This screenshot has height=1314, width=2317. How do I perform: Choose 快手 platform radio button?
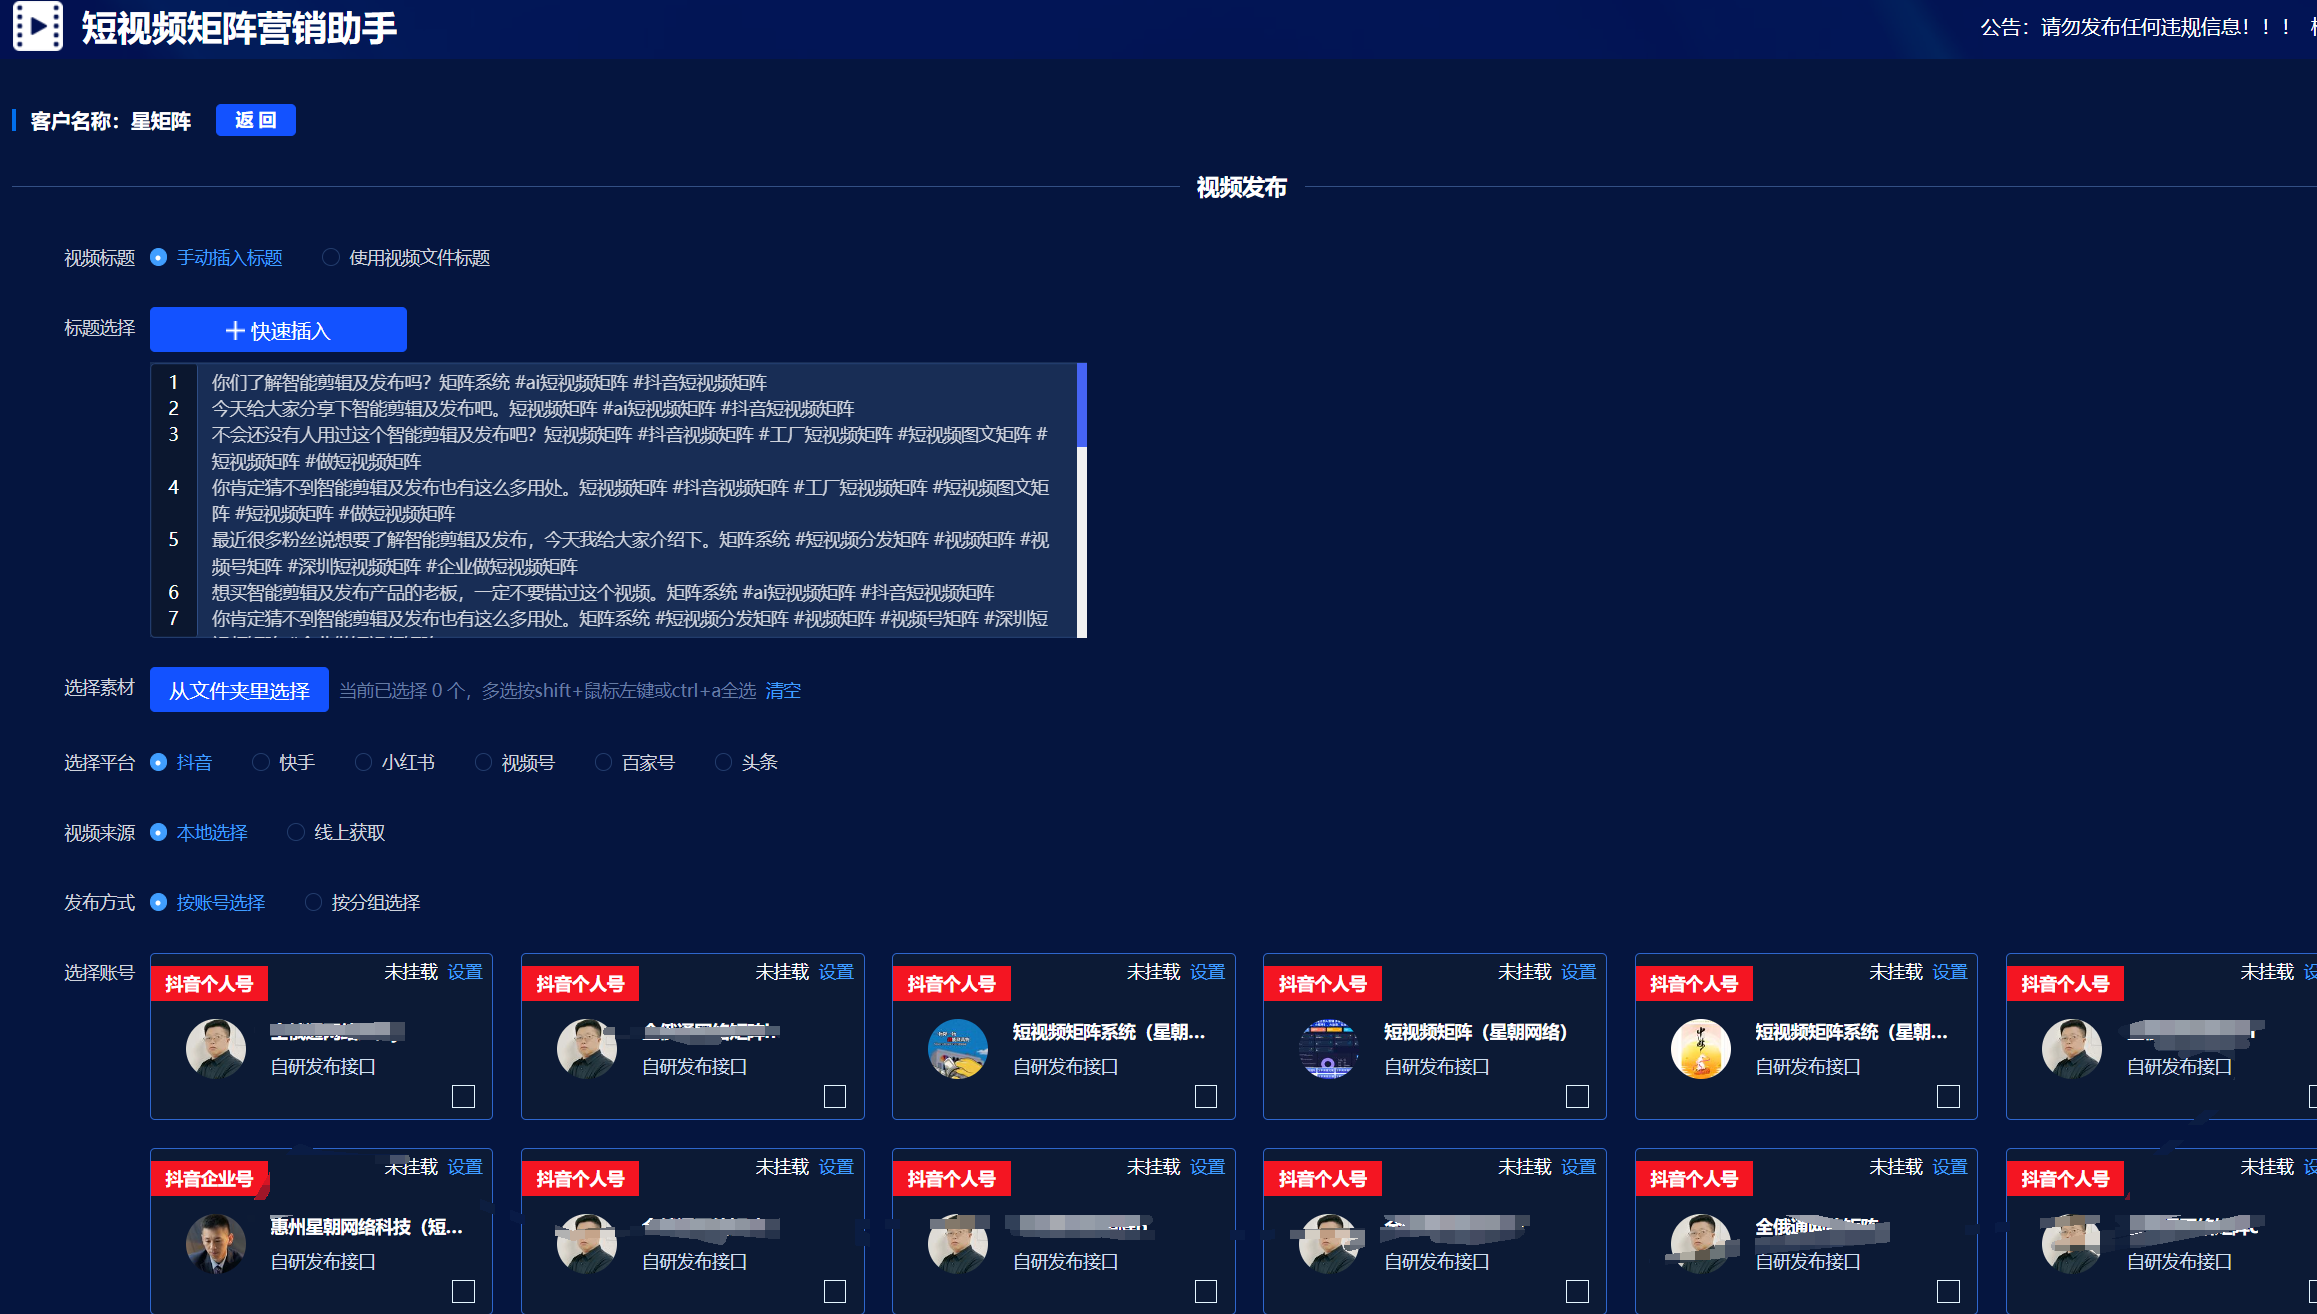tap(261, 763)
